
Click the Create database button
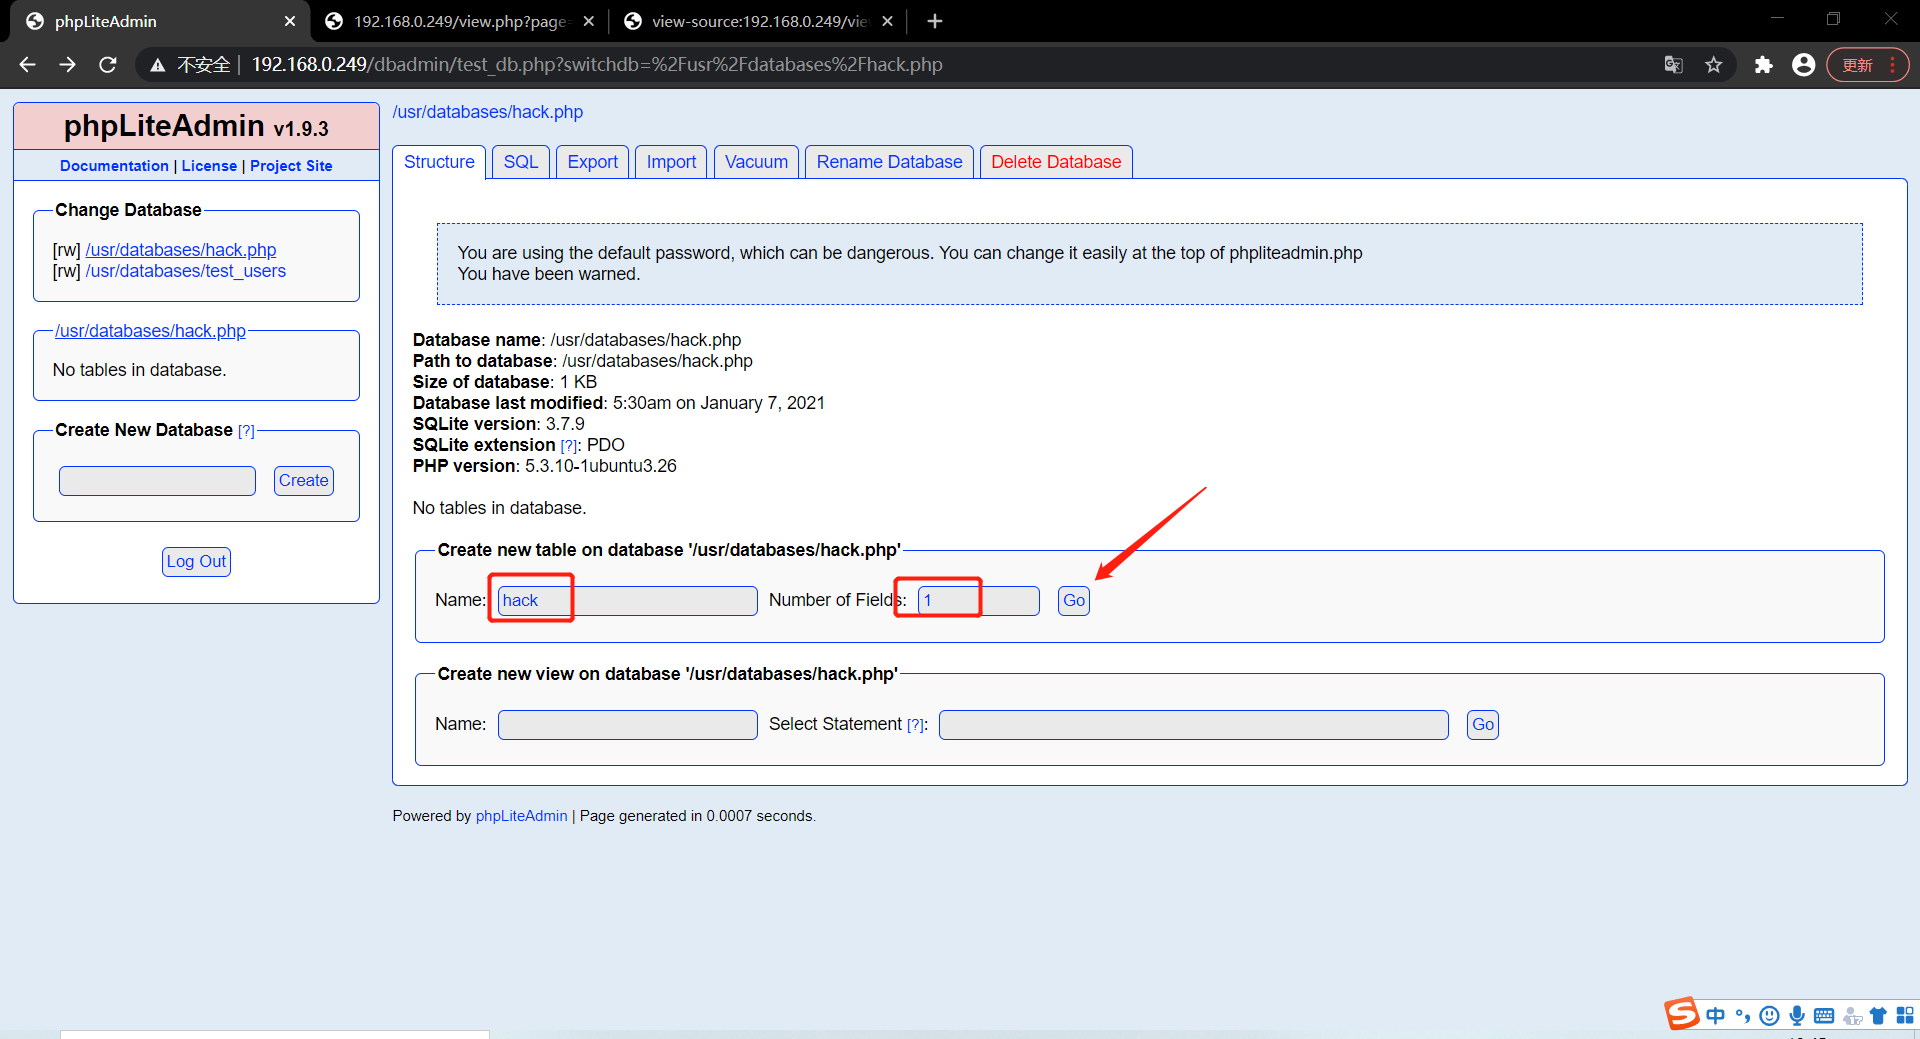304,481
